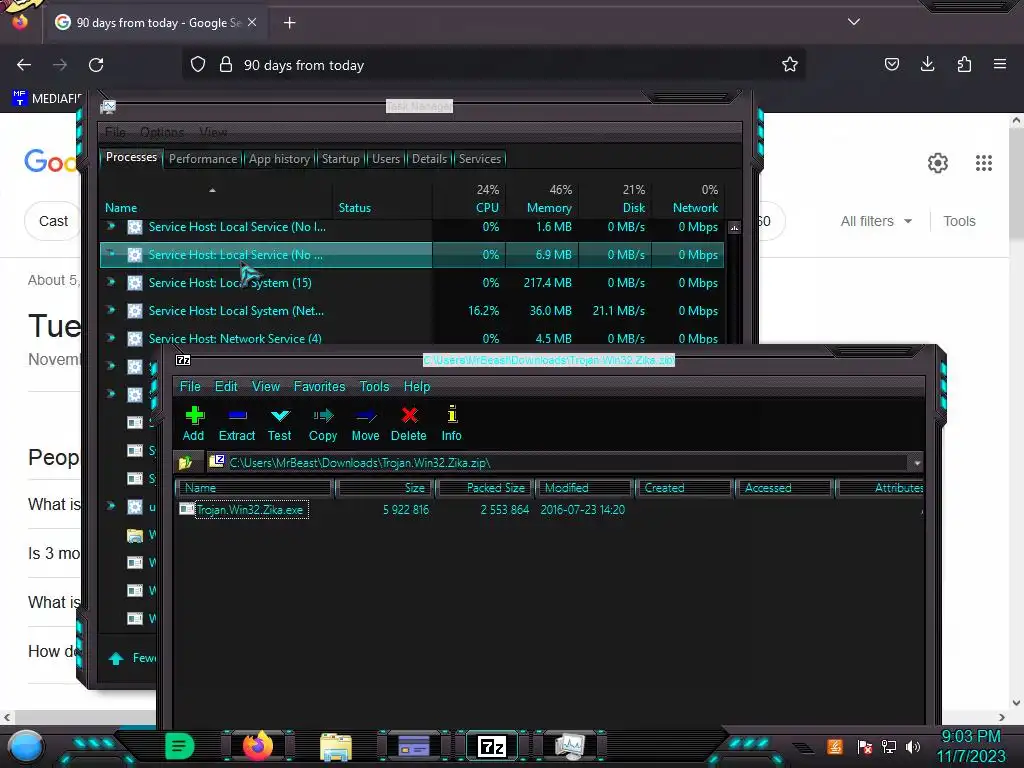Click the Task Manager scrollbar up arrow
The width and height of the screenshot is (1024, 768).
735,228
